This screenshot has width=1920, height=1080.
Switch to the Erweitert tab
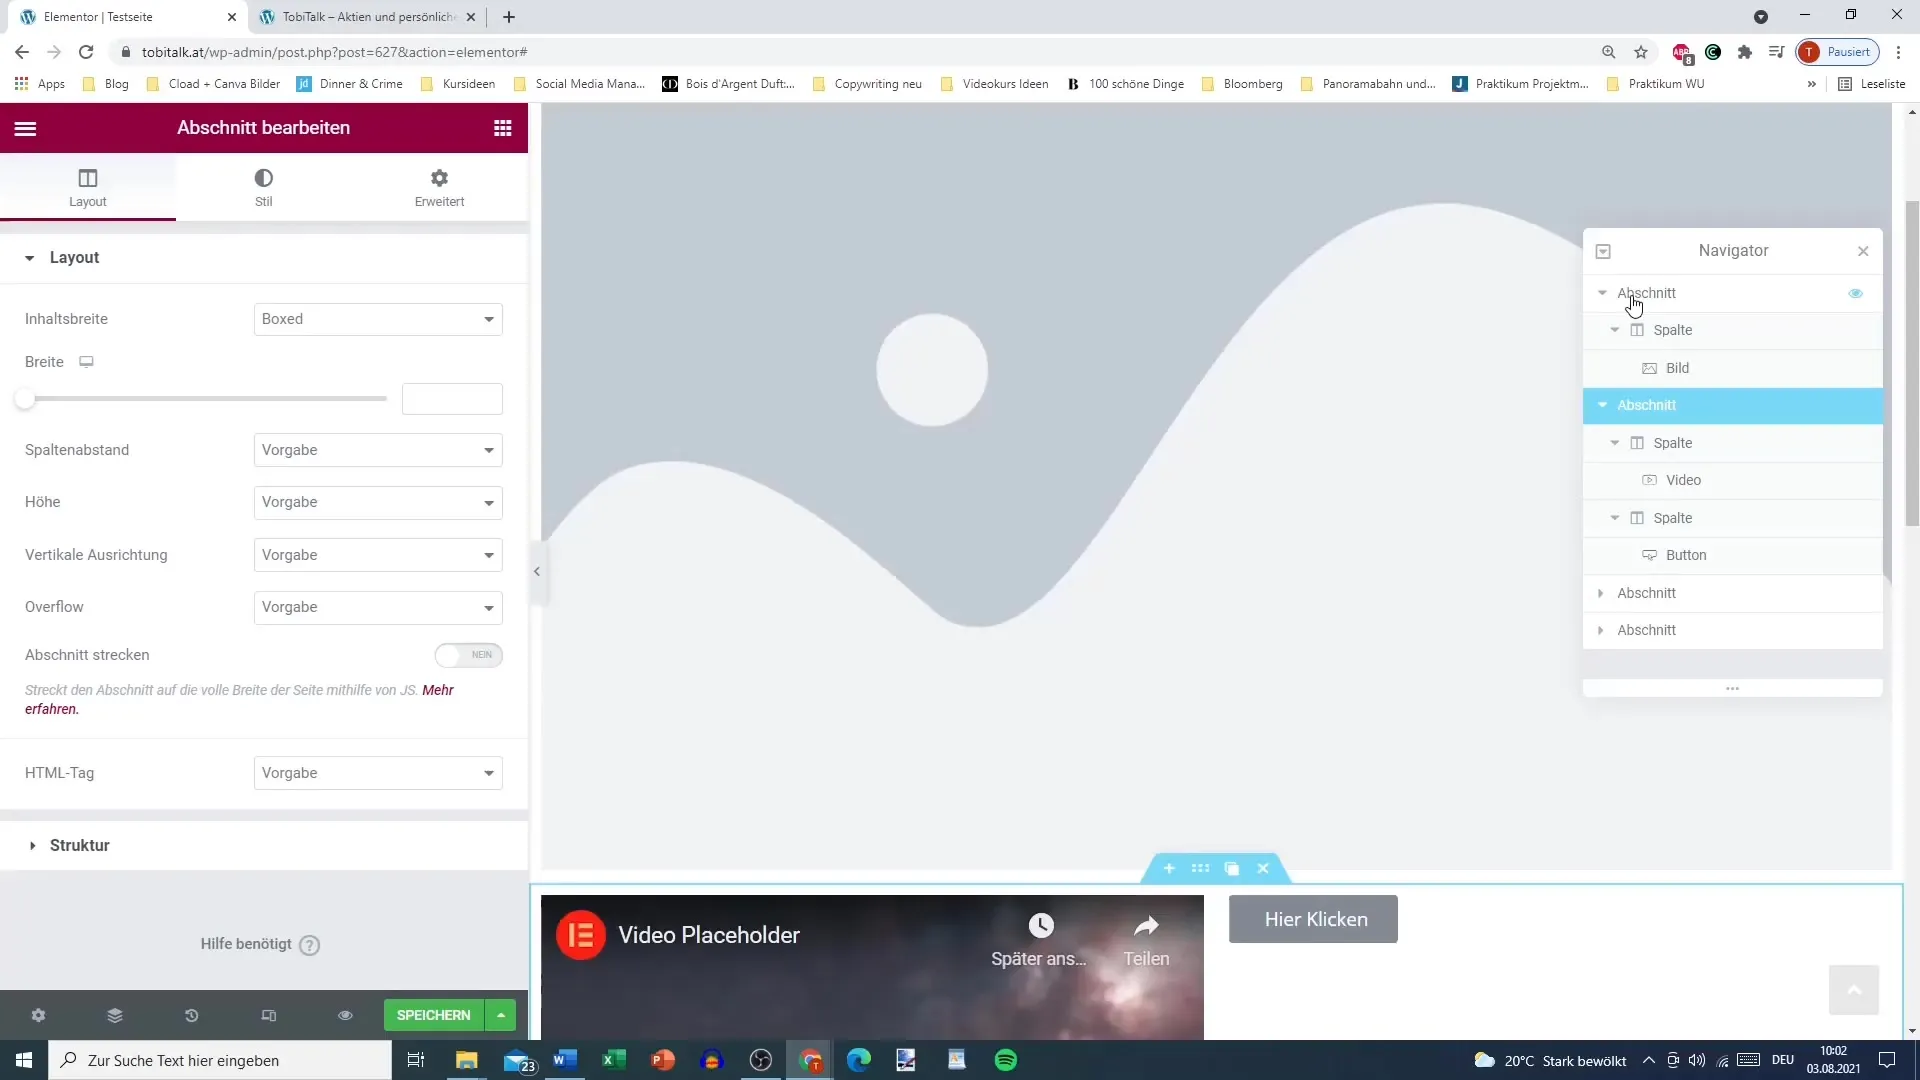(440, 187)
